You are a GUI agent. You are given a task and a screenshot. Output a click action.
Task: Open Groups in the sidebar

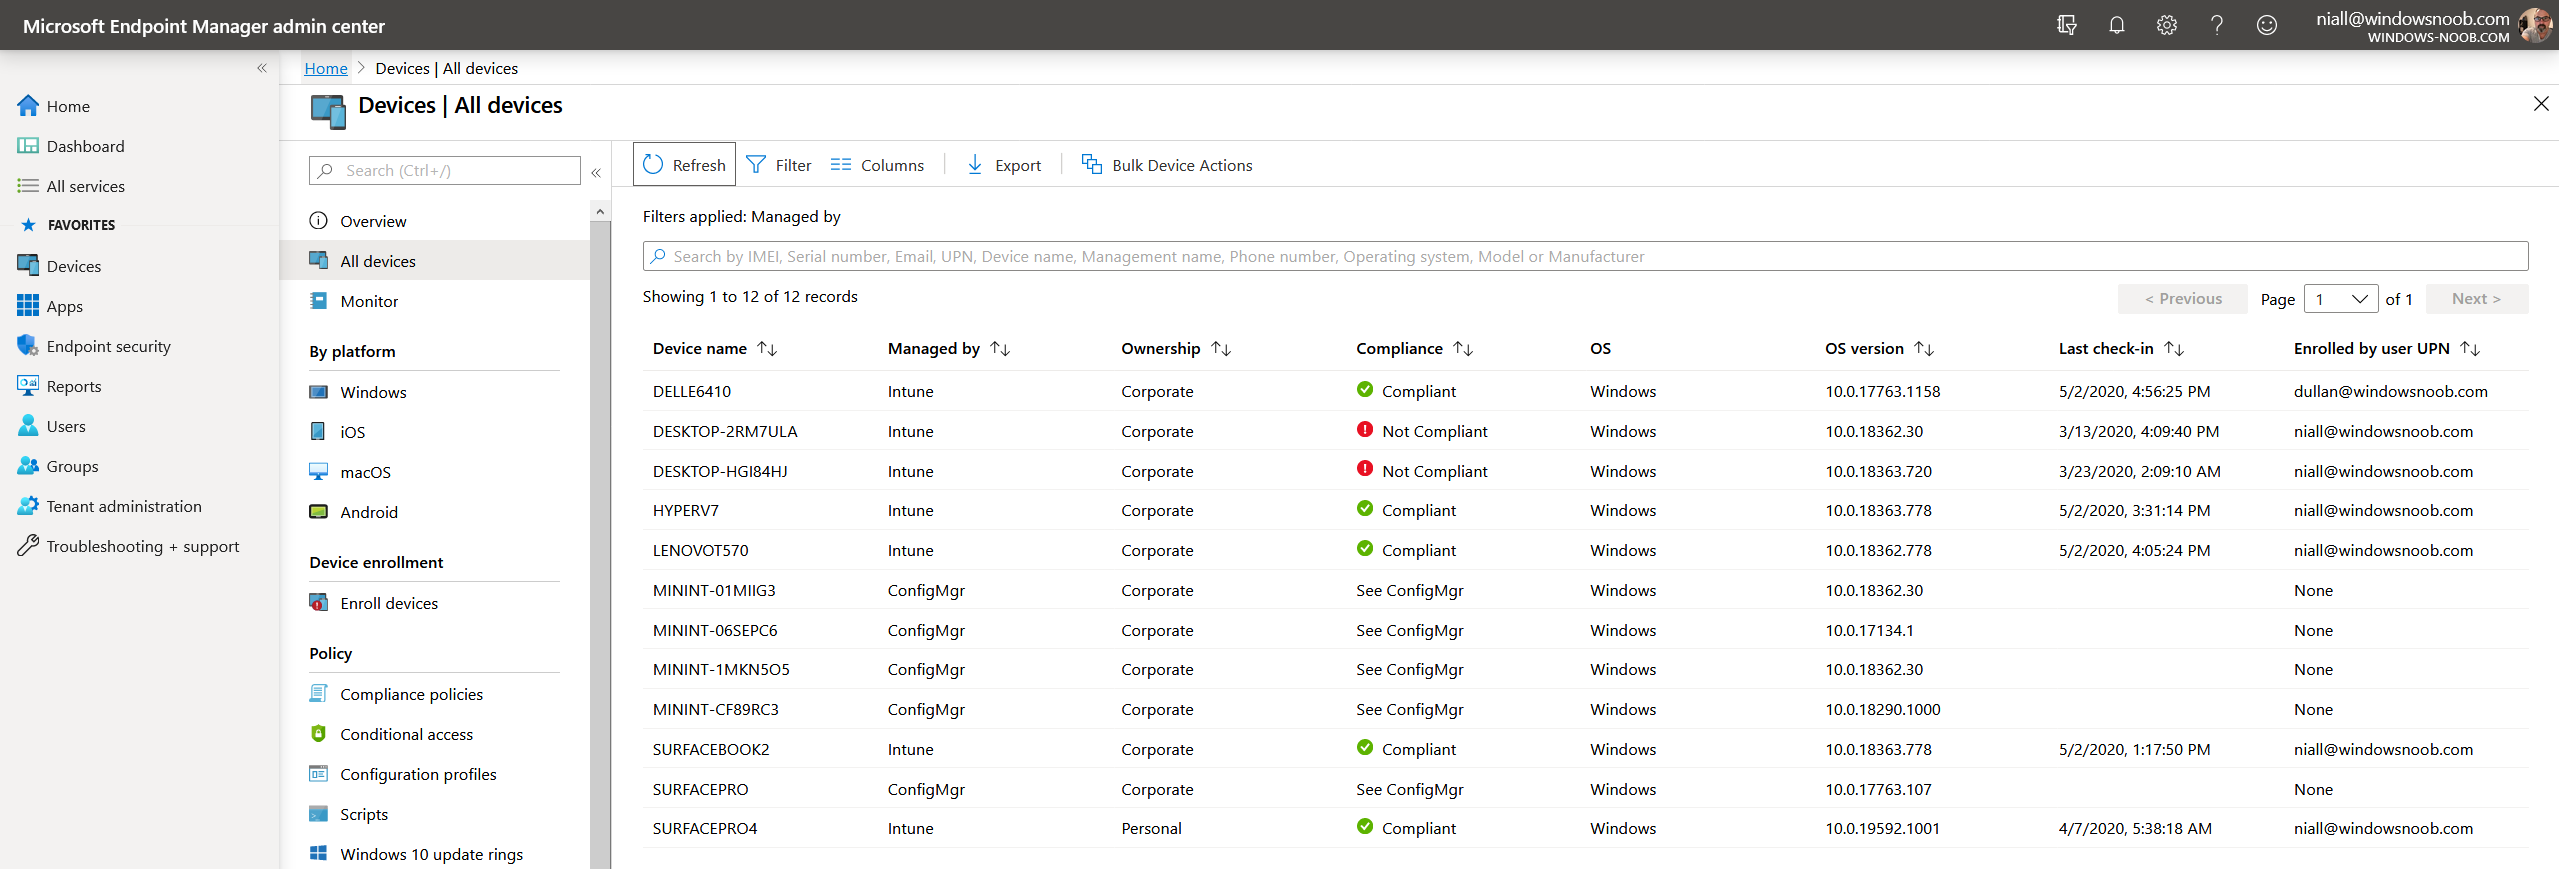[x=58, y=466]
